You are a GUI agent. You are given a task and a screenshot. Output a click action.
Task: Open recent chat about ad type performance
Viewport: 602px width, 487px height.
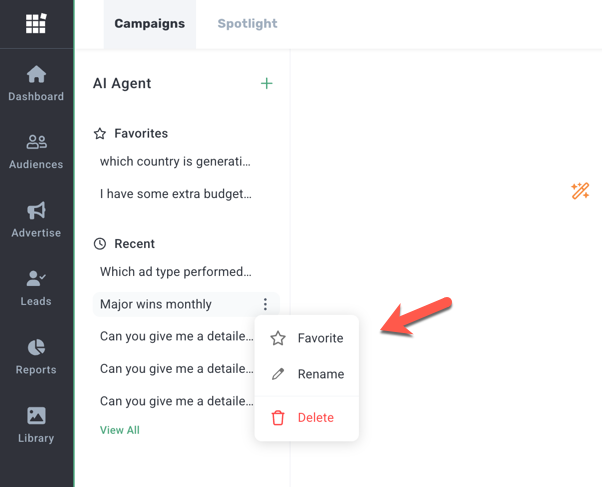point(175,272)
